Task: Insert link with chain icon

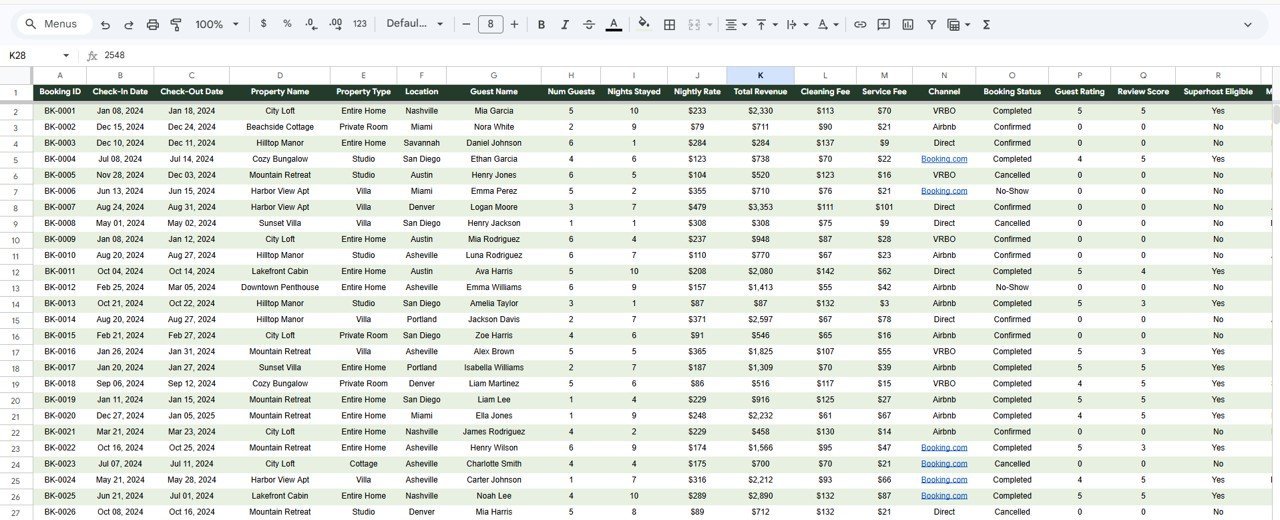Action: (x=860, y=24)
